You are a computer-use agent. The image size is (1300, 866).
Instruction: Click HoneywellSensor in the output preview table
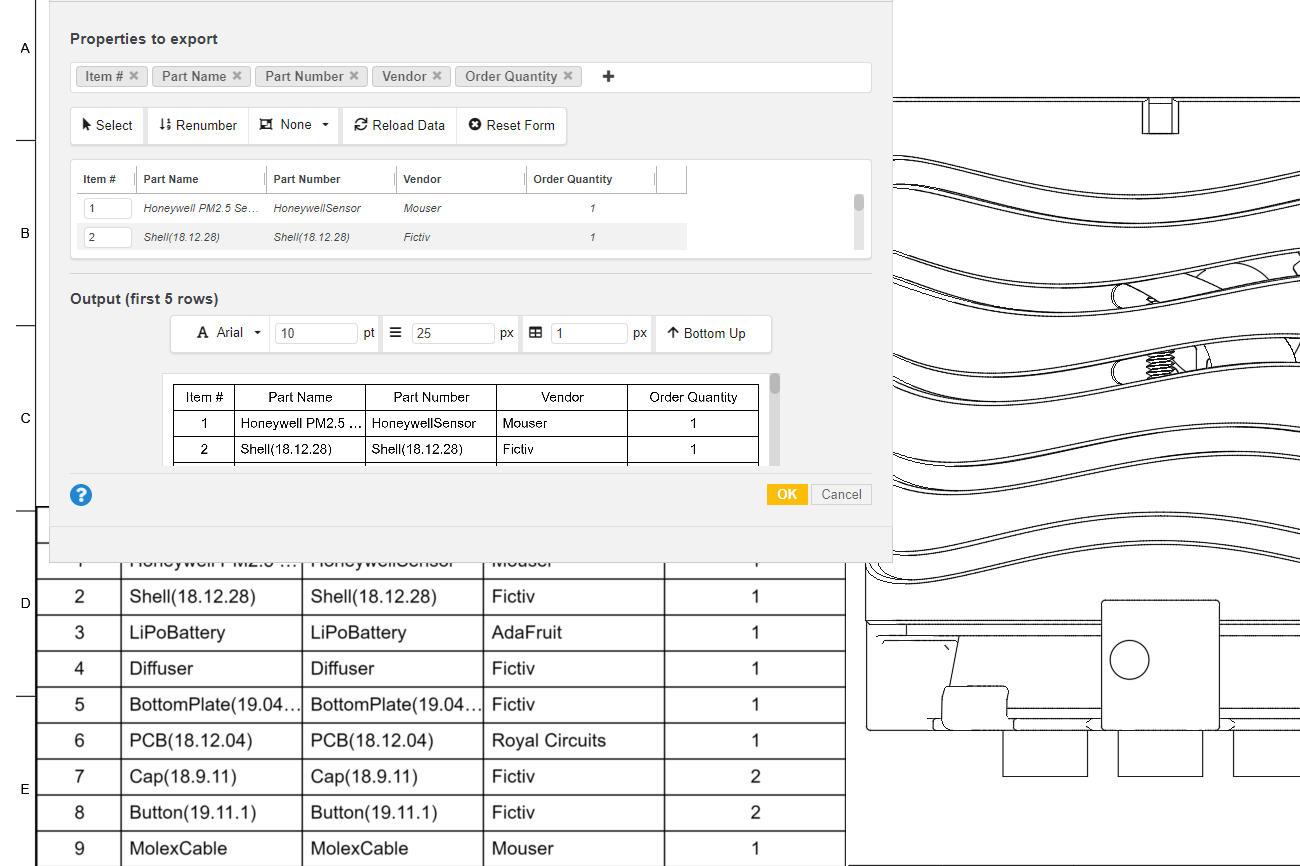point(431,423)
